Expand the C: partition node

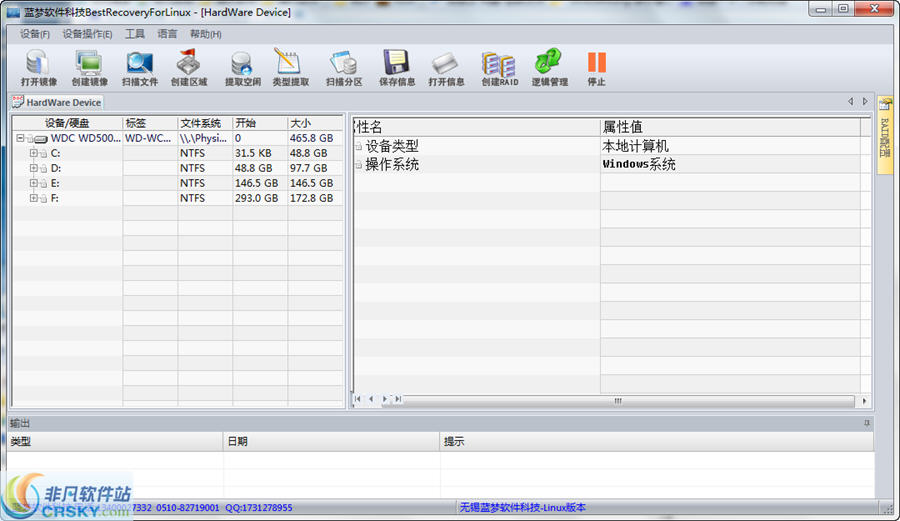33,153
